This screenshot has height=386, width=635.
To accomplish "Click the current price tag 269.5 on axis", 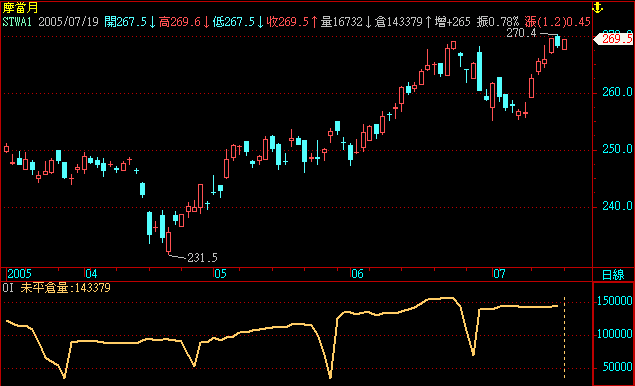I will coord(614,39).
